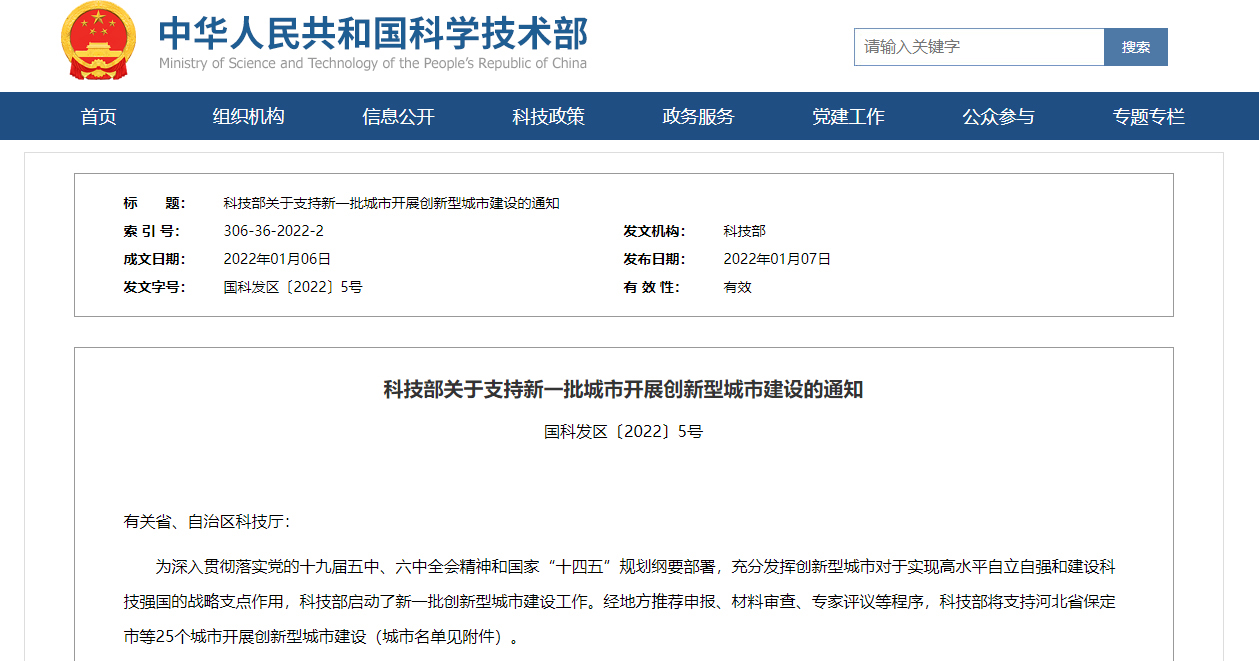This screenshot has width=1259, height=661.
Task: Click the 发文机构 field label
Action: 654,231
